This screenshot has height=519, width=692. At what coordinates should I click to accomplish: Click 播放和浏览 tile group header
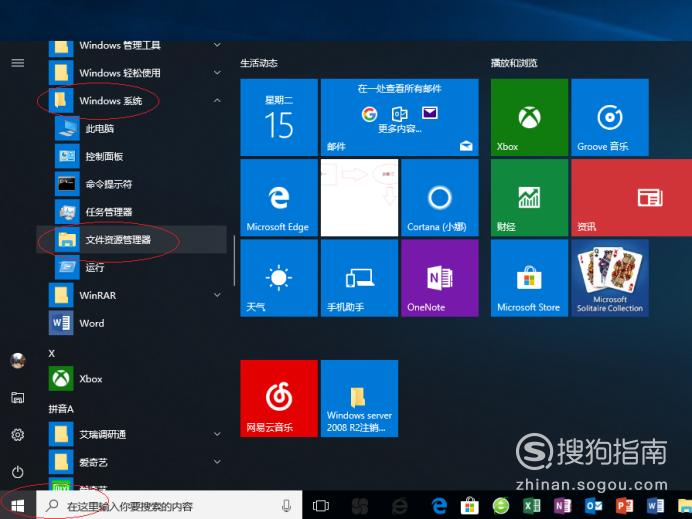pos(514,63)
